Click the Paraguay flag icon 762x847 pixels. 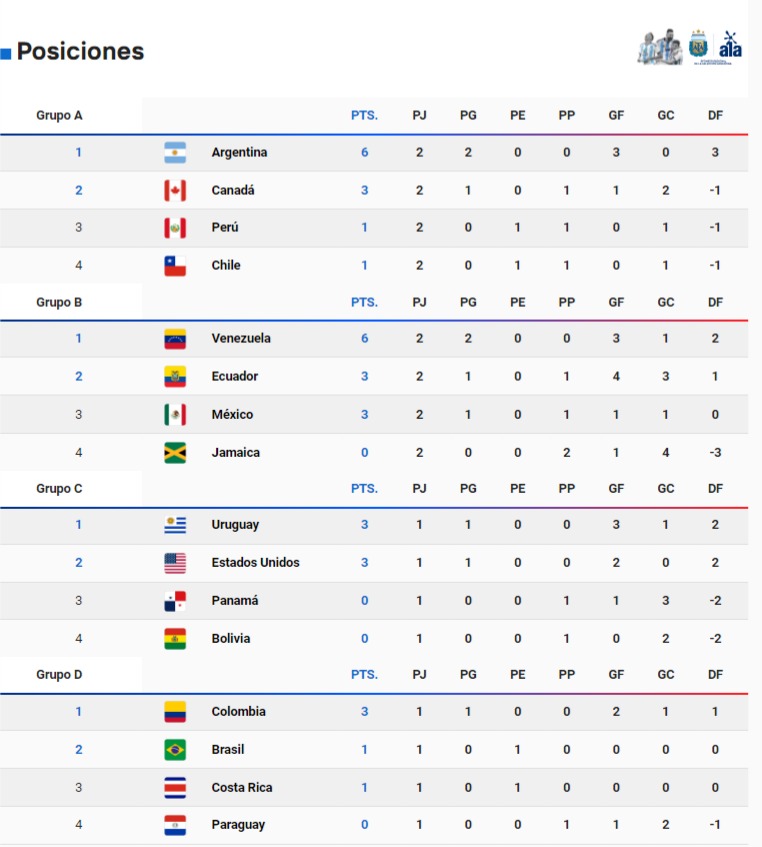[x=175, y=825]
